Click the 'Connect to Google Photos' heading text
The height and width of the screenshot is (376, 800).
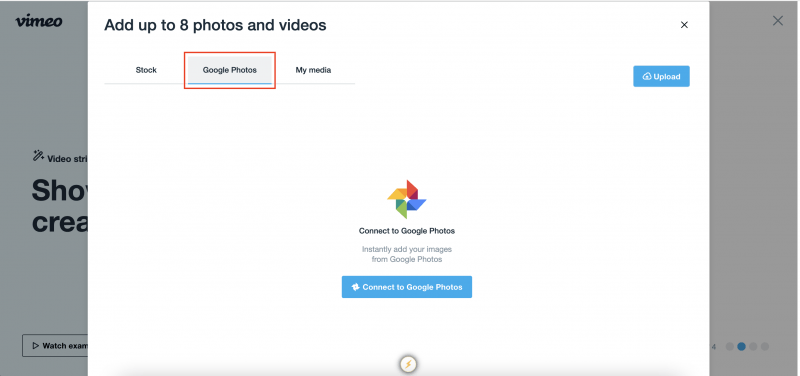[x=407, y=231]
